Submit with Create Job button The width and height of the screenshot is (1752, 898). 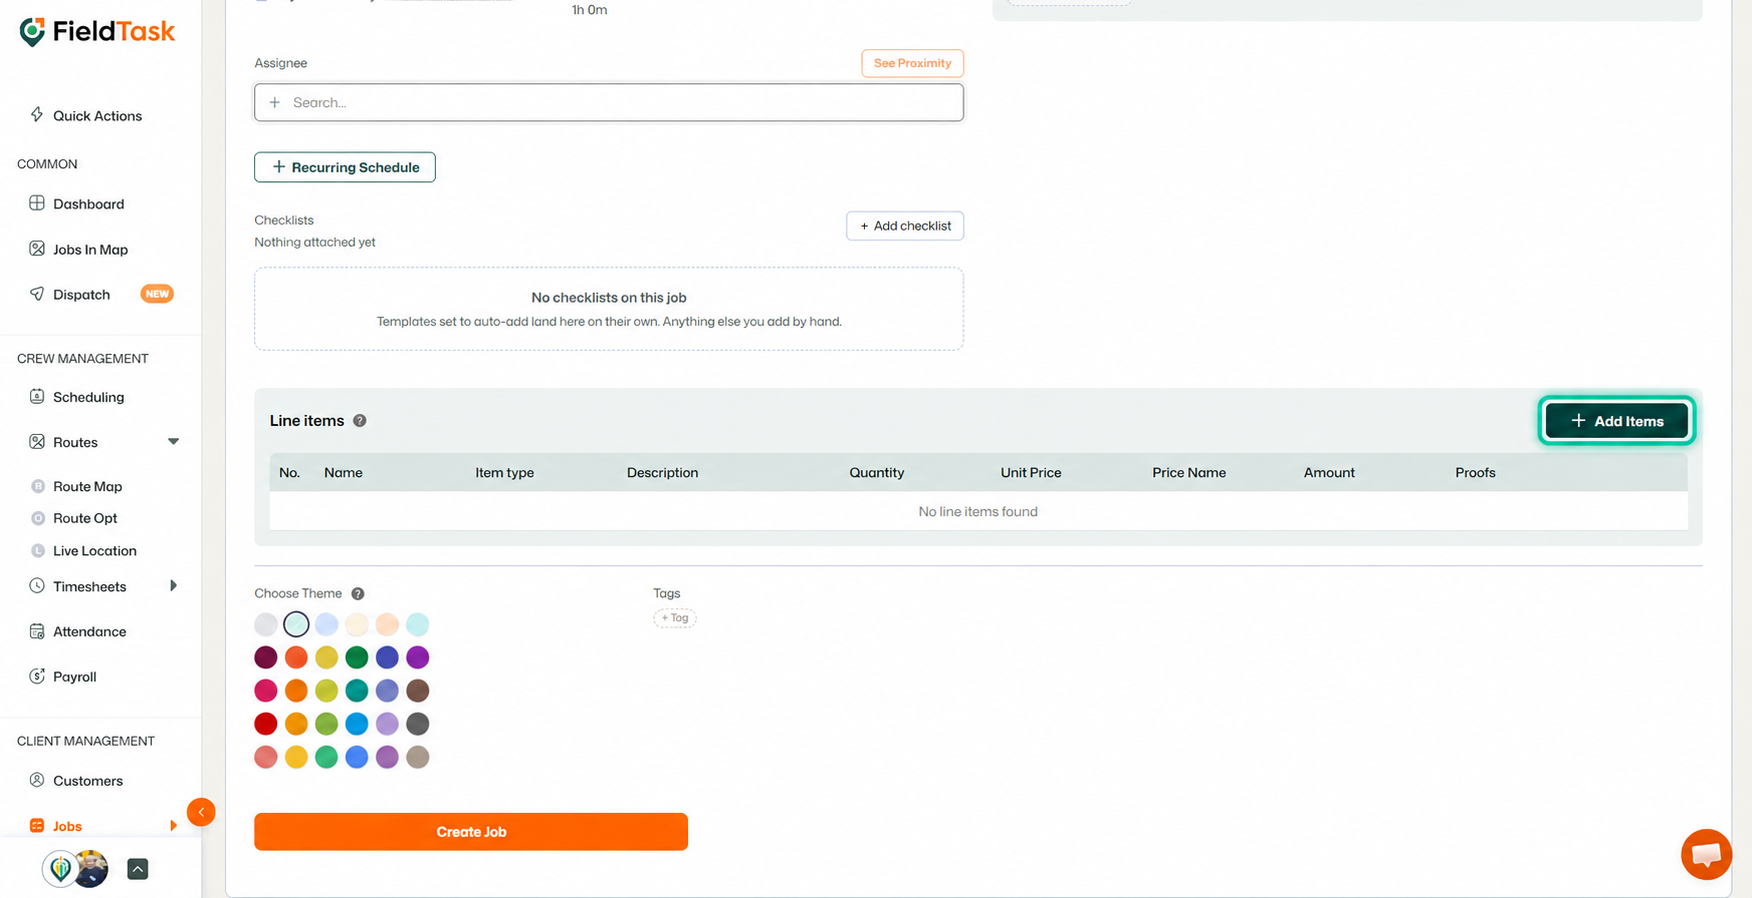point(471,832)
